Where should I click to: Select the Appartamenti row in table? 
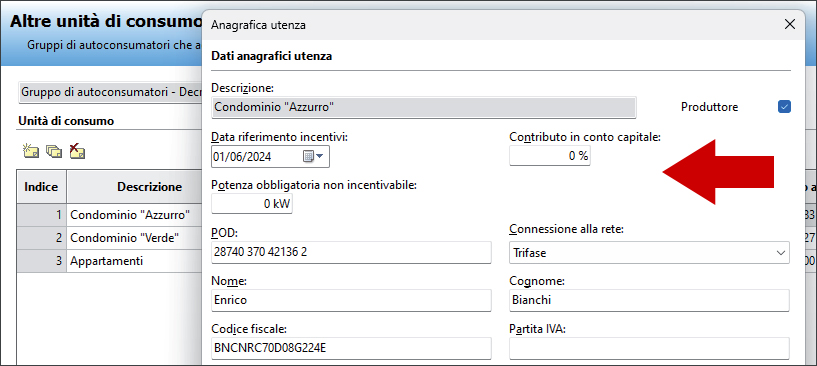click(109, 261)
